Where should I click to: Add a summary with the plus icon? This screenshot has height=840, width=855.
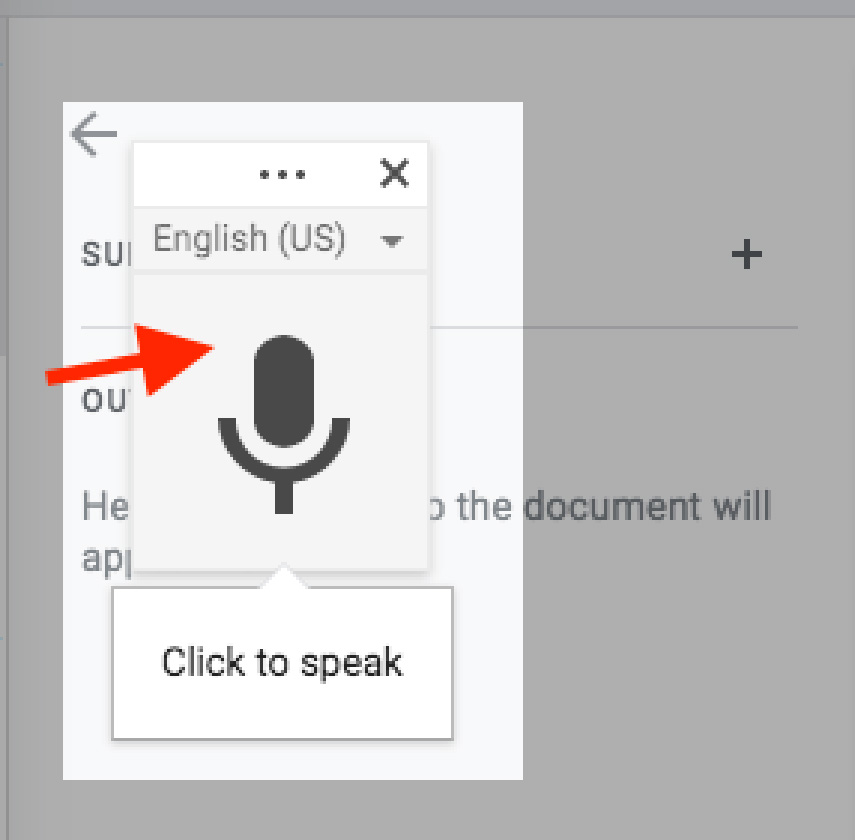[746, 255]
